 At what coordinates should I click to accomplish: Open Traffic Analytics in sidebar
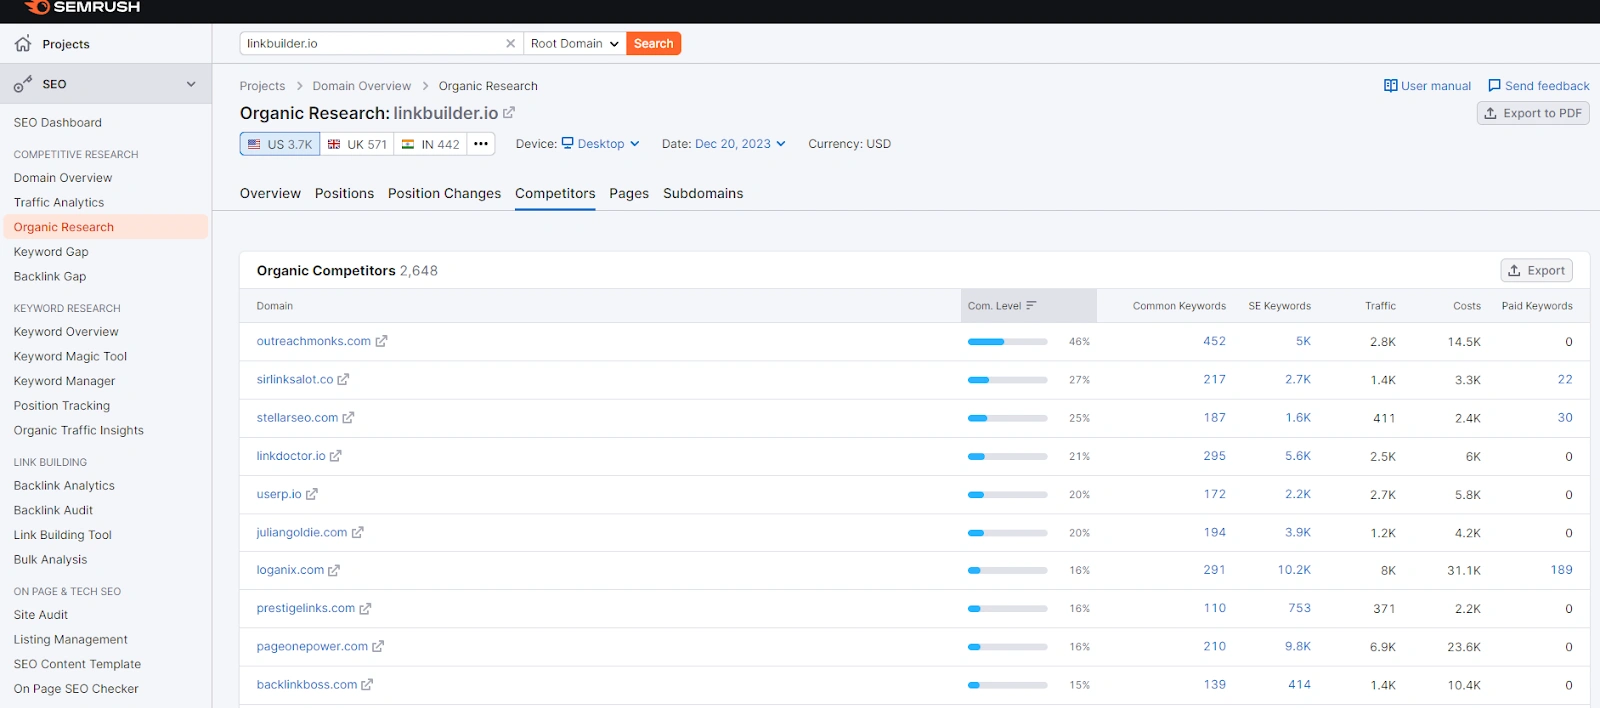(x=59, y=203)
